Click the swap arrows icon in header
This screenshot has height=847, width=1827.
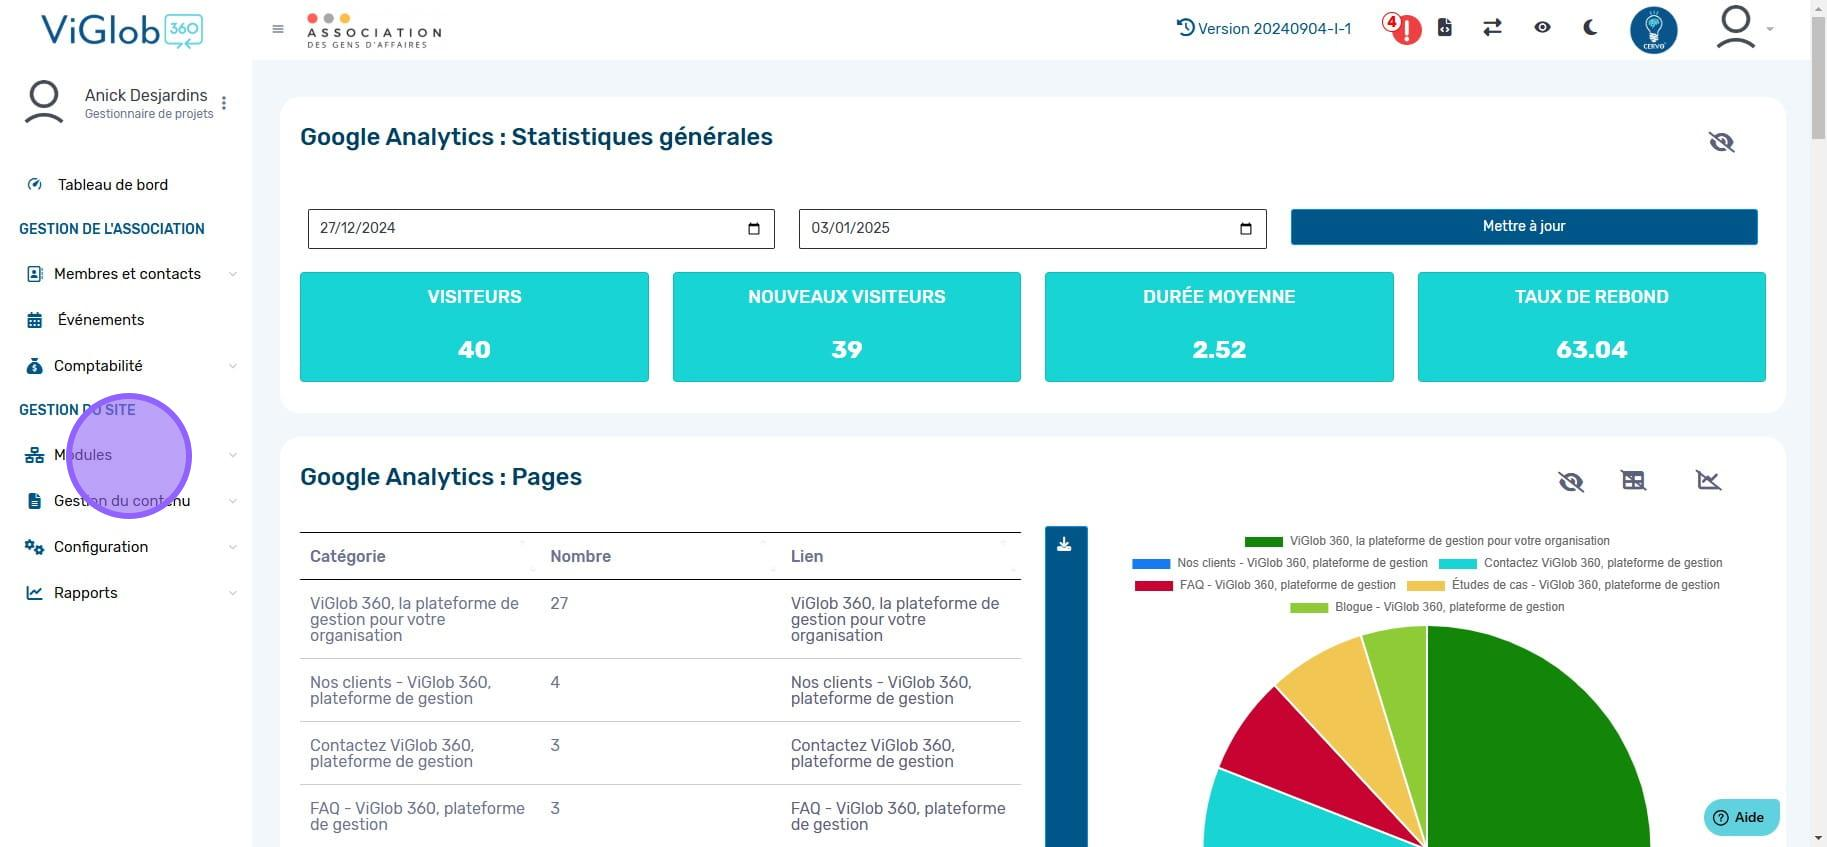[x=1492, y=28]
